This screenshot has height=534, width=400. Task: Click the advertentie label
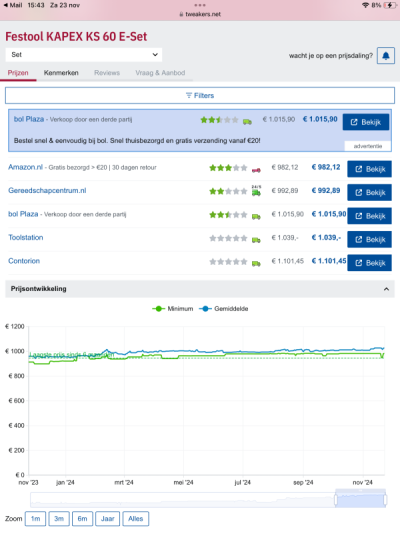click(x=368, y=146)
